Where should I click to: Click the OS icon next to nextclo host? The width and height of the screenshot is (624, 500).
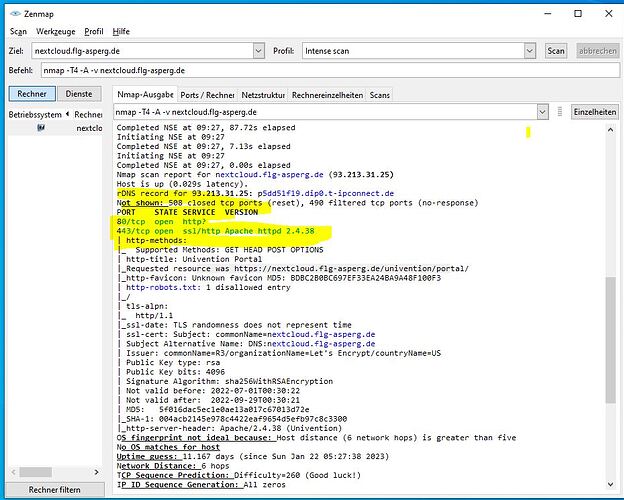(41, 128)
